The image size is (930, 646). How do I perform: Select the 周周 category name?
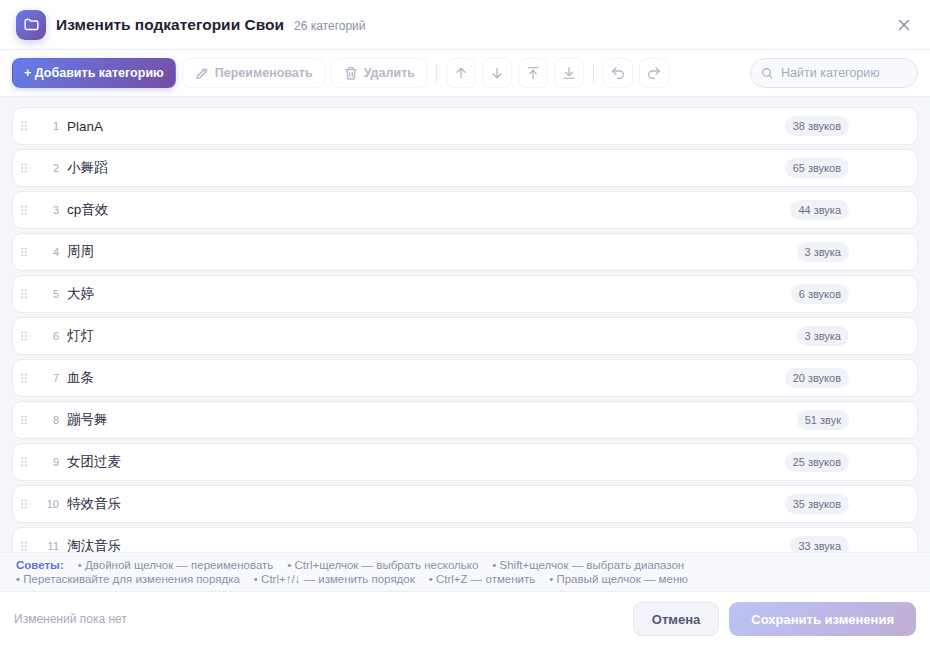tap(80, 252)
